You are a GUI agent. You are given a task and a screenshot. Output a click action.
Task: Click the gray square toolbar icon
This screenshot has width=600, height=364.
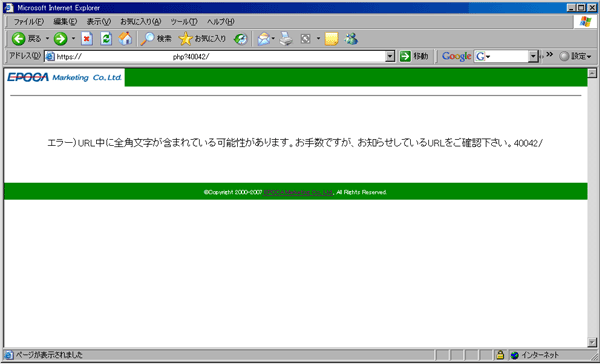point(305,39)
